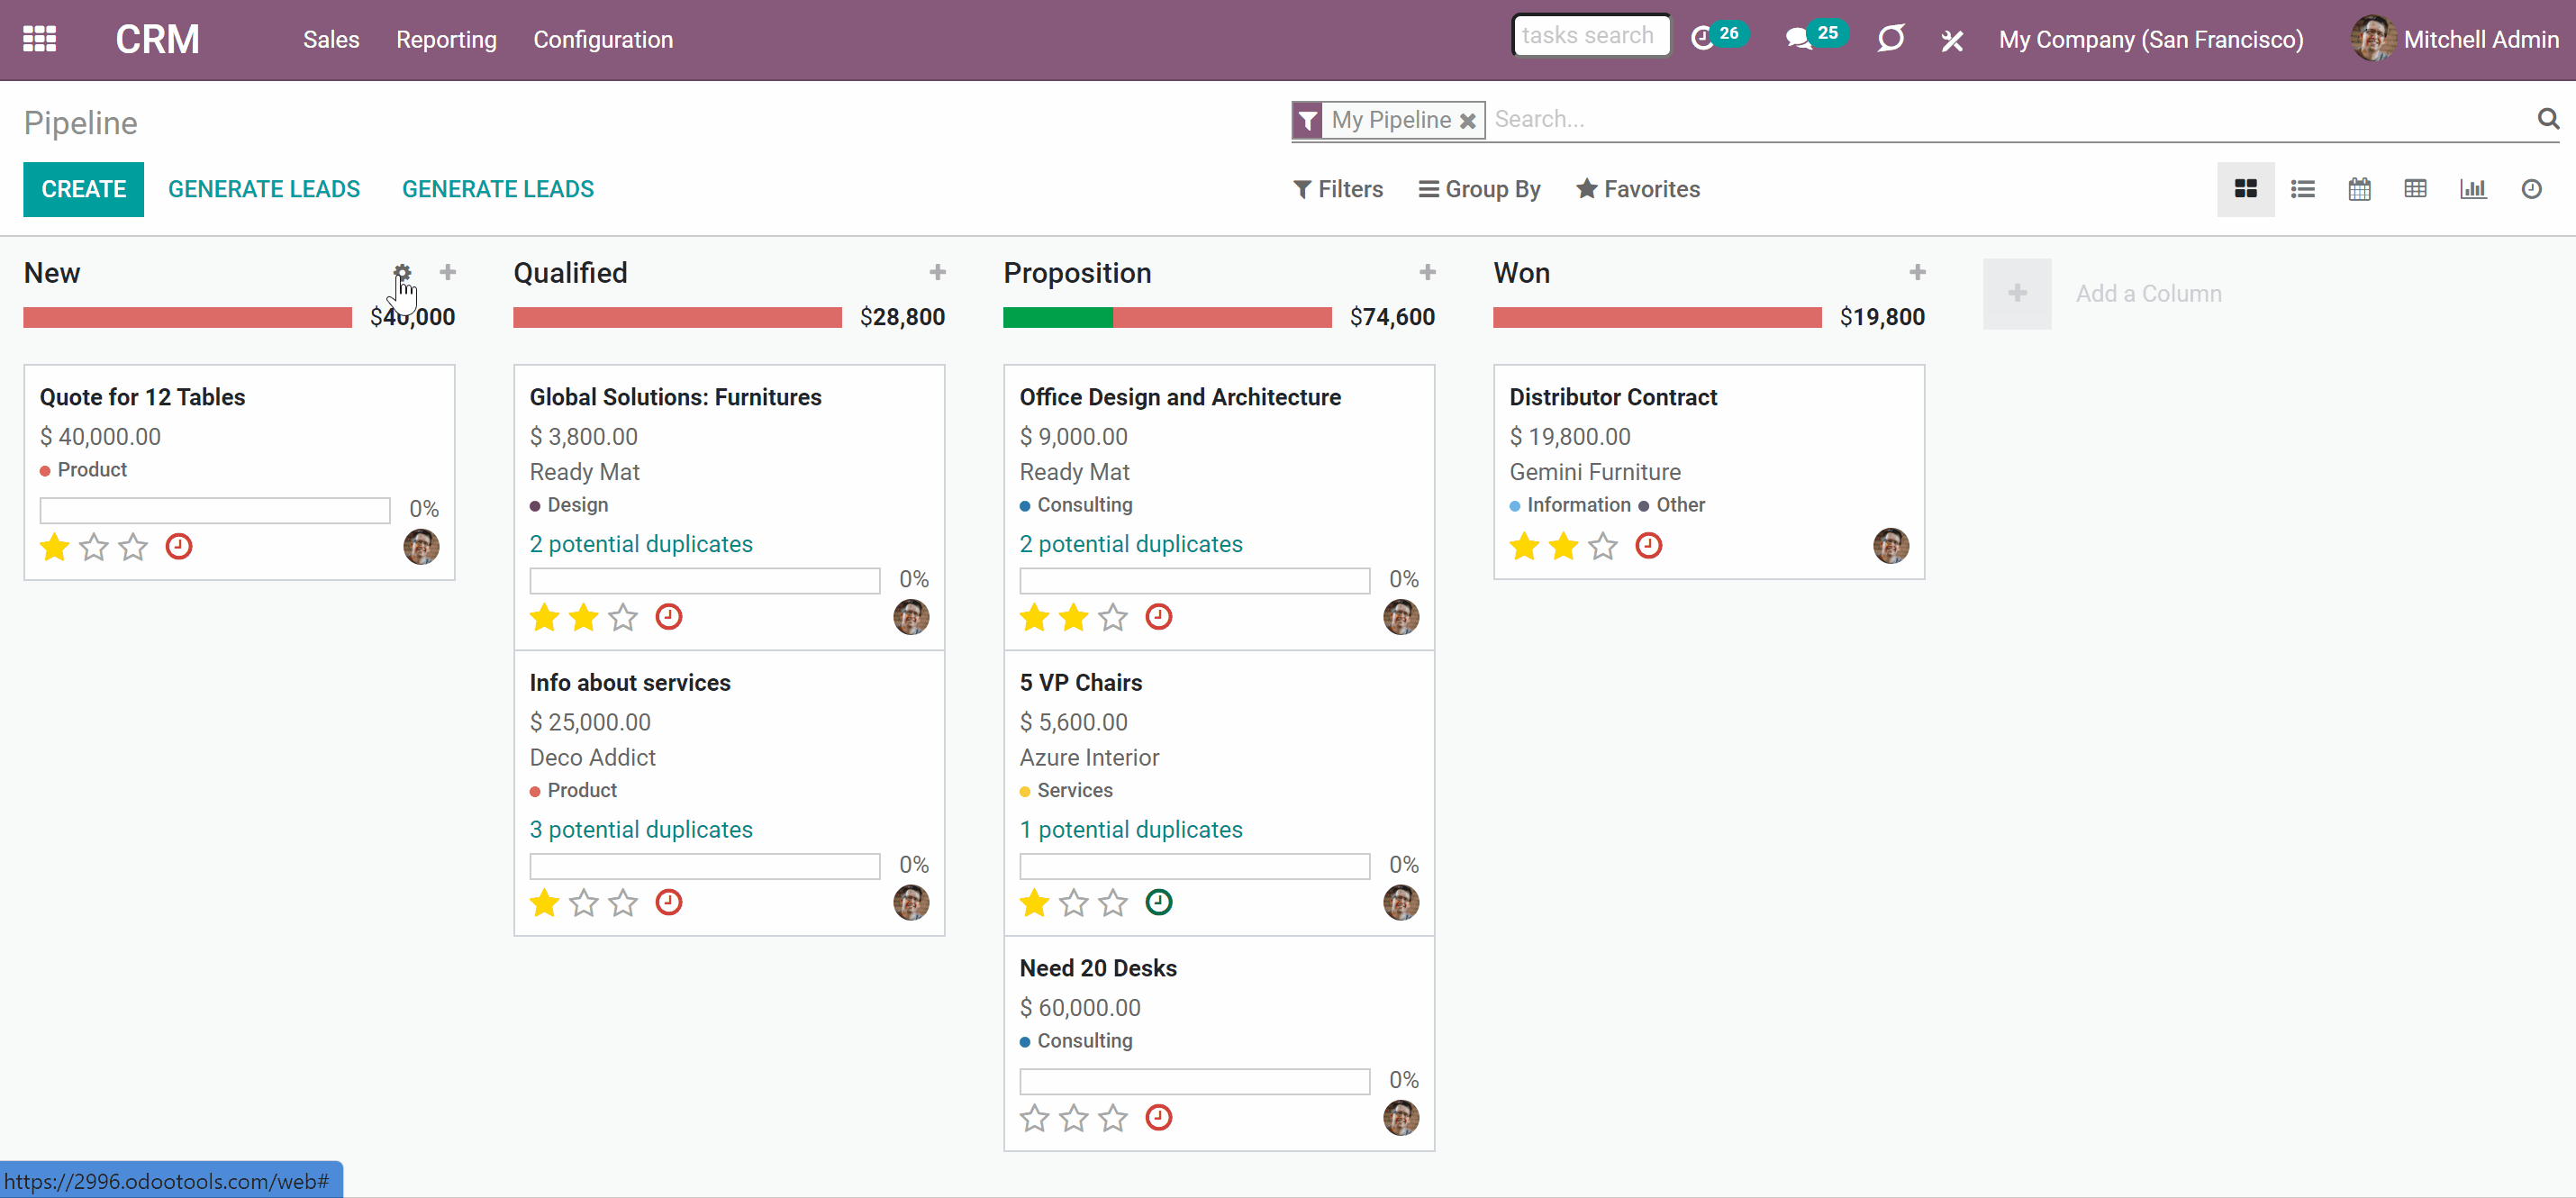Viewport: 2576px width, 1198px height.
Task: Set third priority star on Office Design and Architecture
Action: [x=1113, y=617]
